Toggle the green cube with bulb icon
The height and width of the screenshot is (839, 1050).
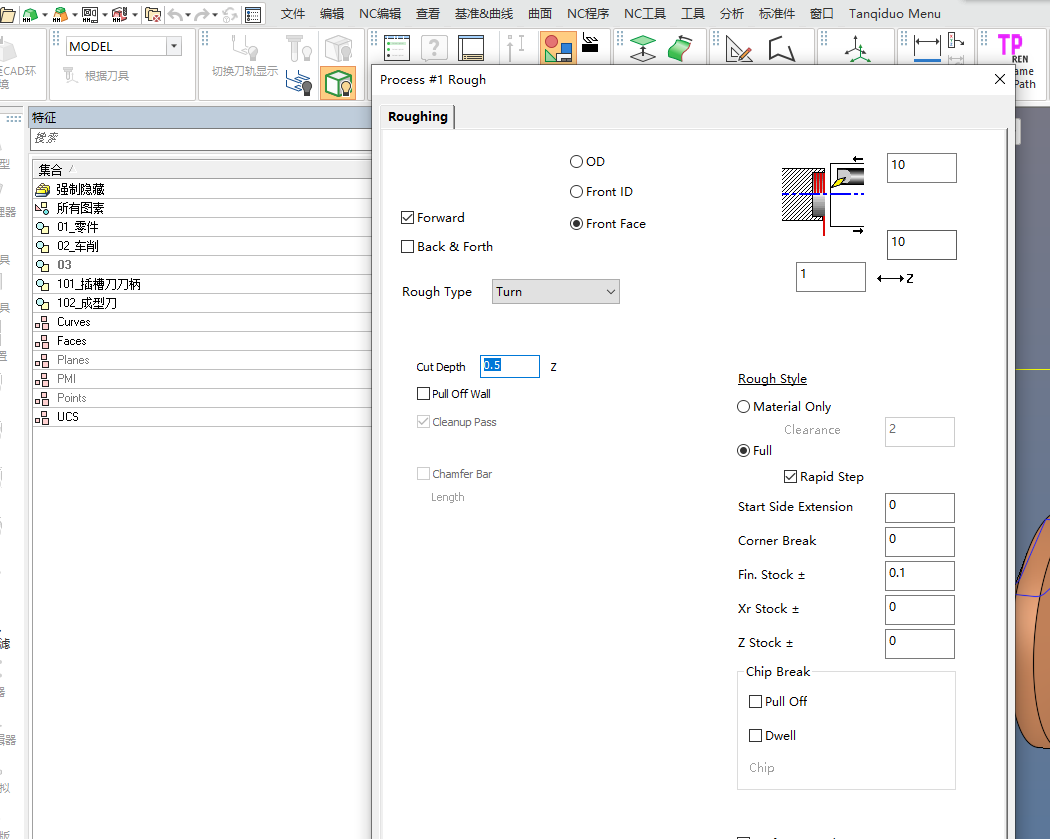point(338,83)
